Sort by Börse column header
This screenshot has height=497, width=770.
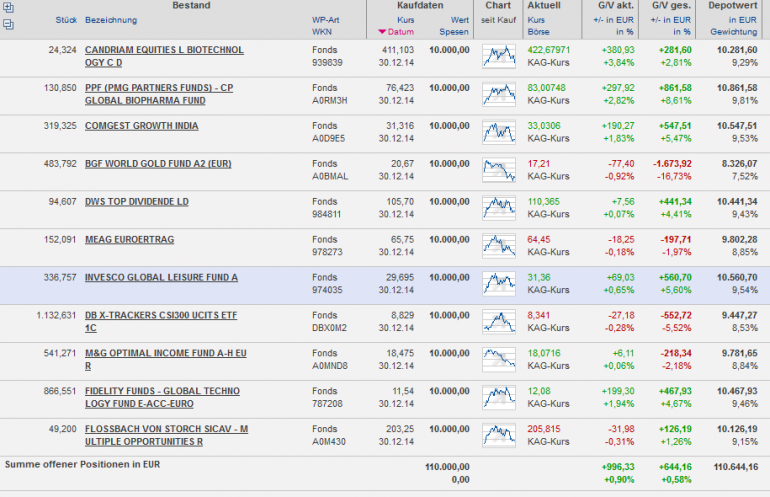[x=538, y=32]
